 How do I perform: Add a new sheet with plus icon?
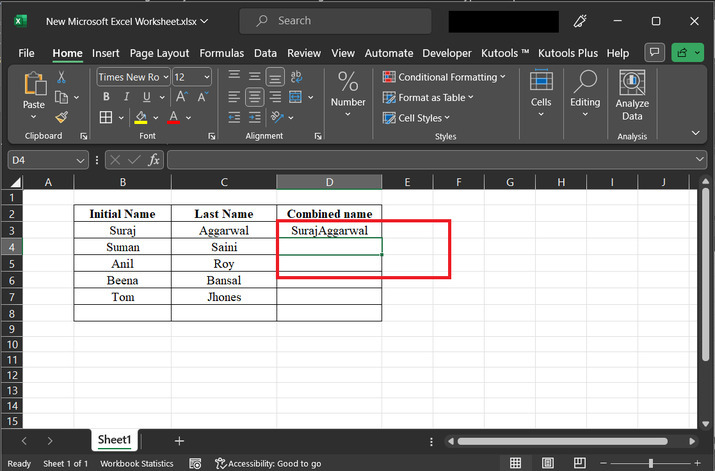(x=179, y=440)
